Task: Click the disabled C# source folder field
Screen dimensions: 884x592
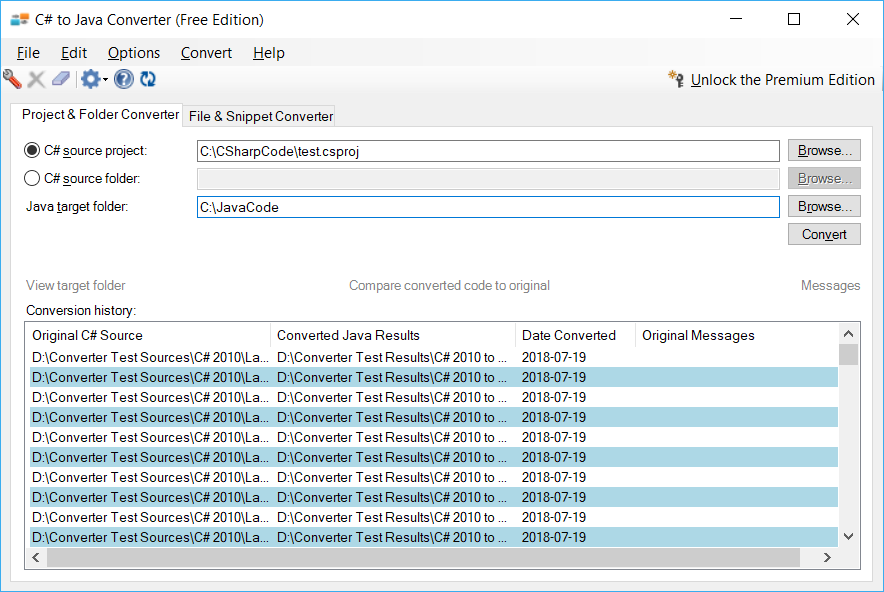Action: tap(488, 179)
